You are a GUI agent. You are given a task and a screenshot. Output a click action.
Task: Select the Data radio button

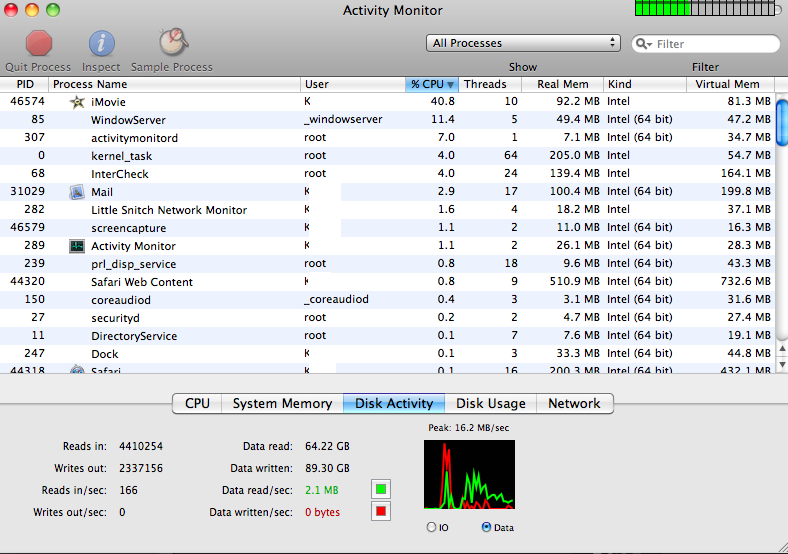(486, 527)
